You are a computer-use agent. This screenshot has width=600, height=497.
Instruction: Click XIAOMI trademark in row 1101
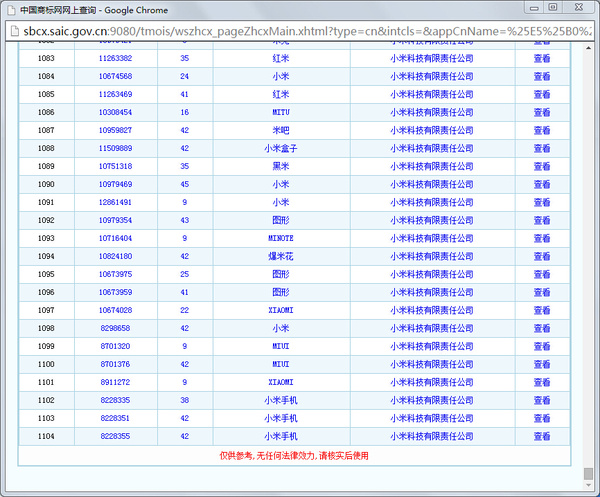click(x=281, y=382)
